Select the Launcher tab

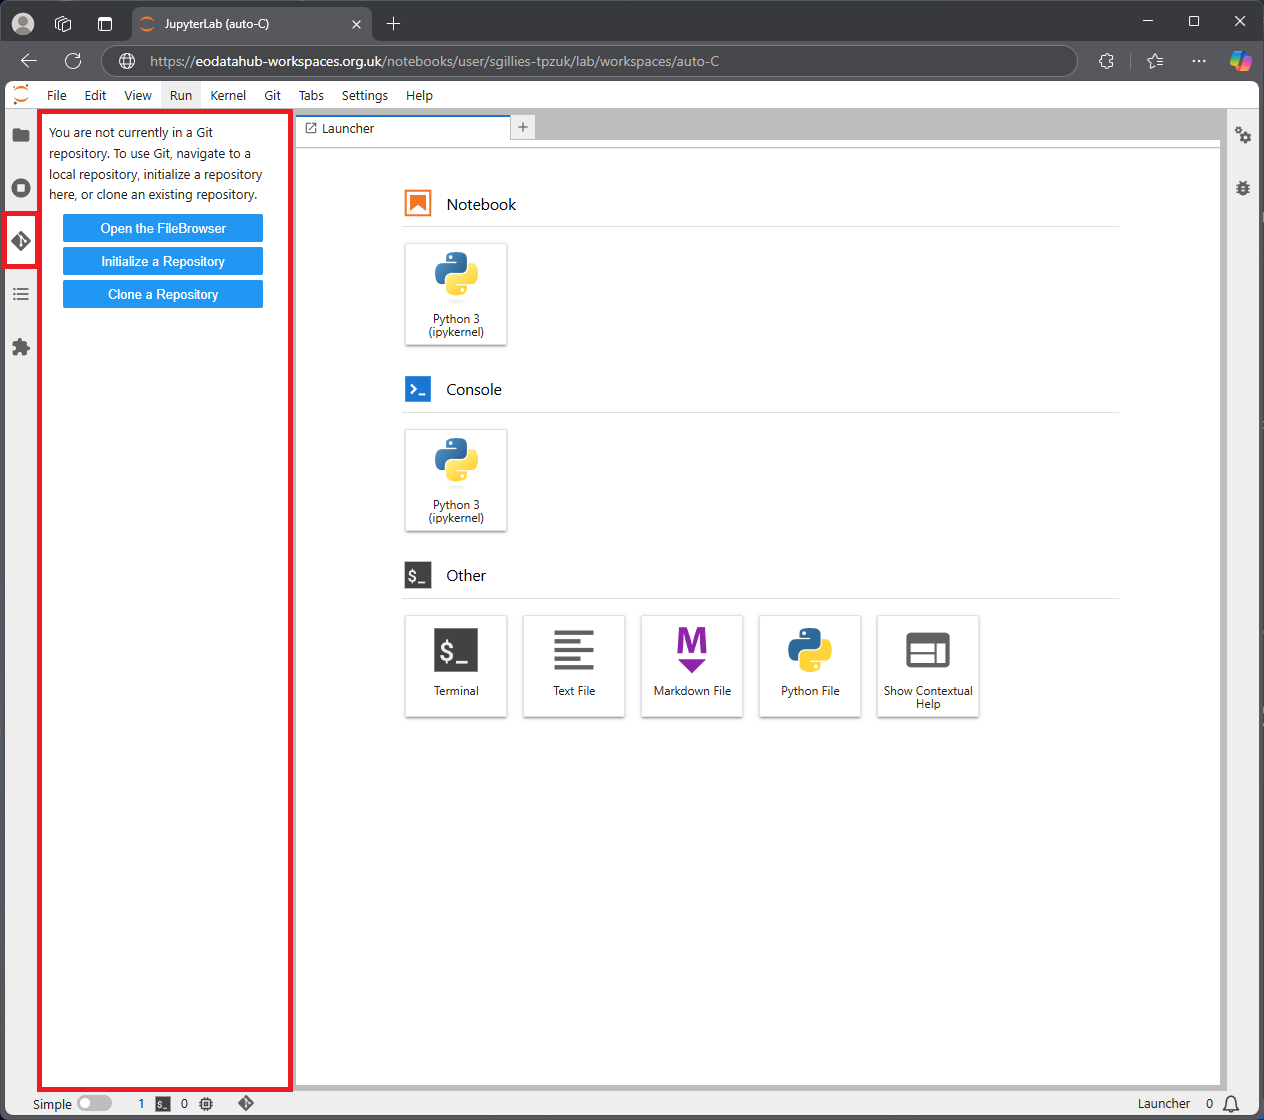(x=400, y=129)
